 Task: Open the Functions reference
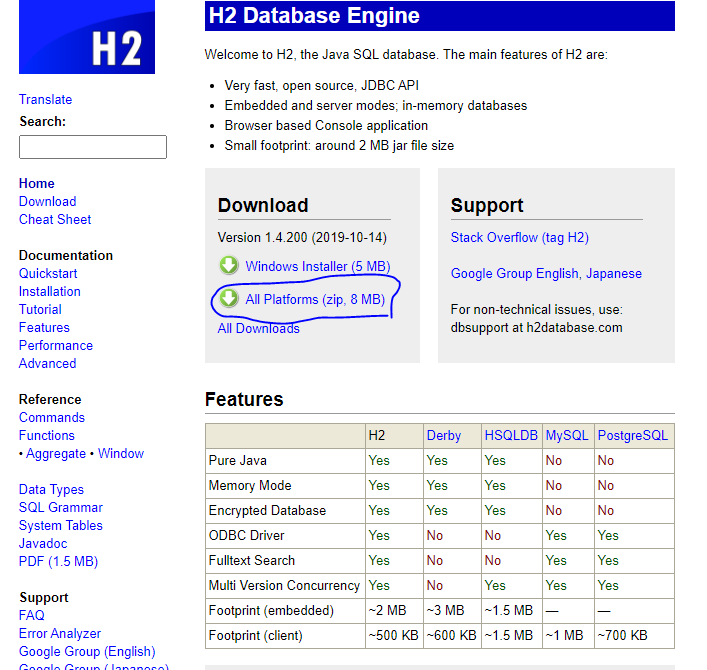tap(47, 436)
